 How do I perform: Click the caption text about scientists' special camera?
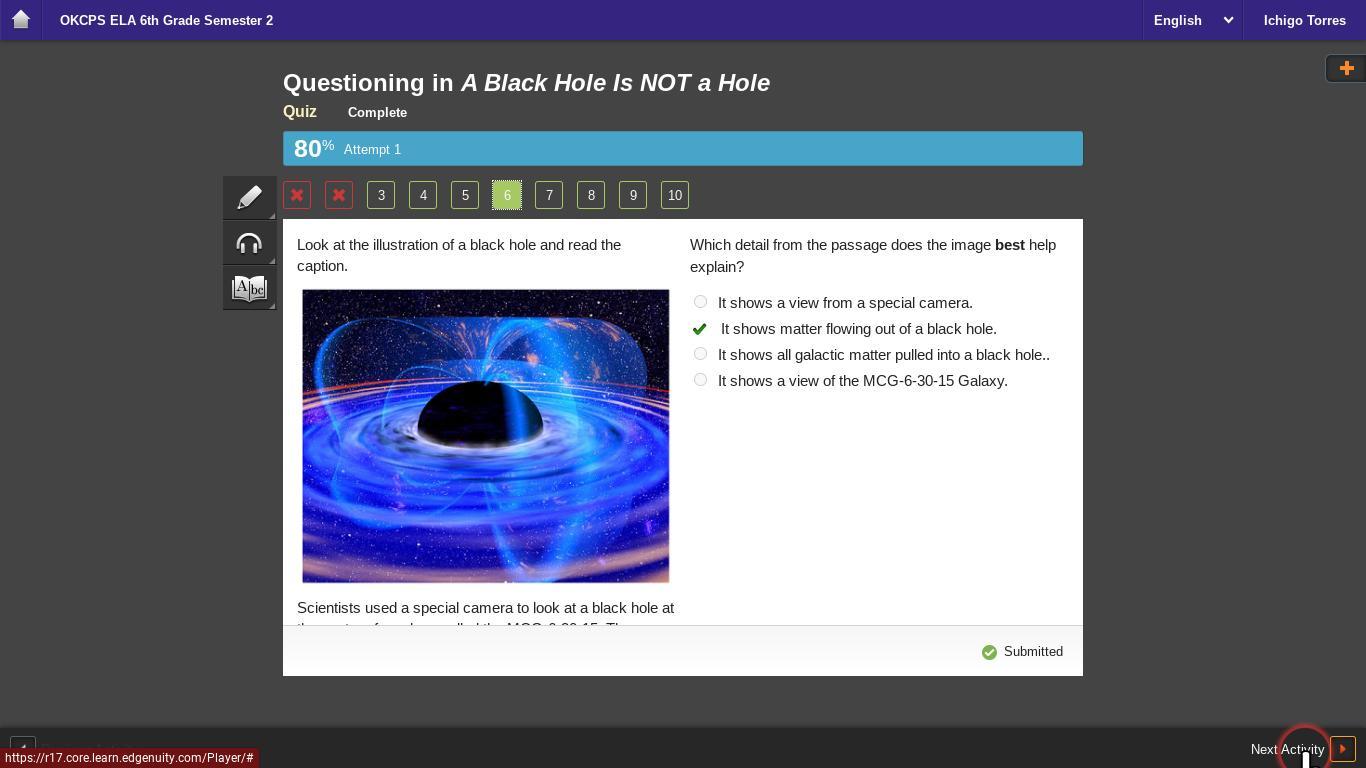click(486, 612)
